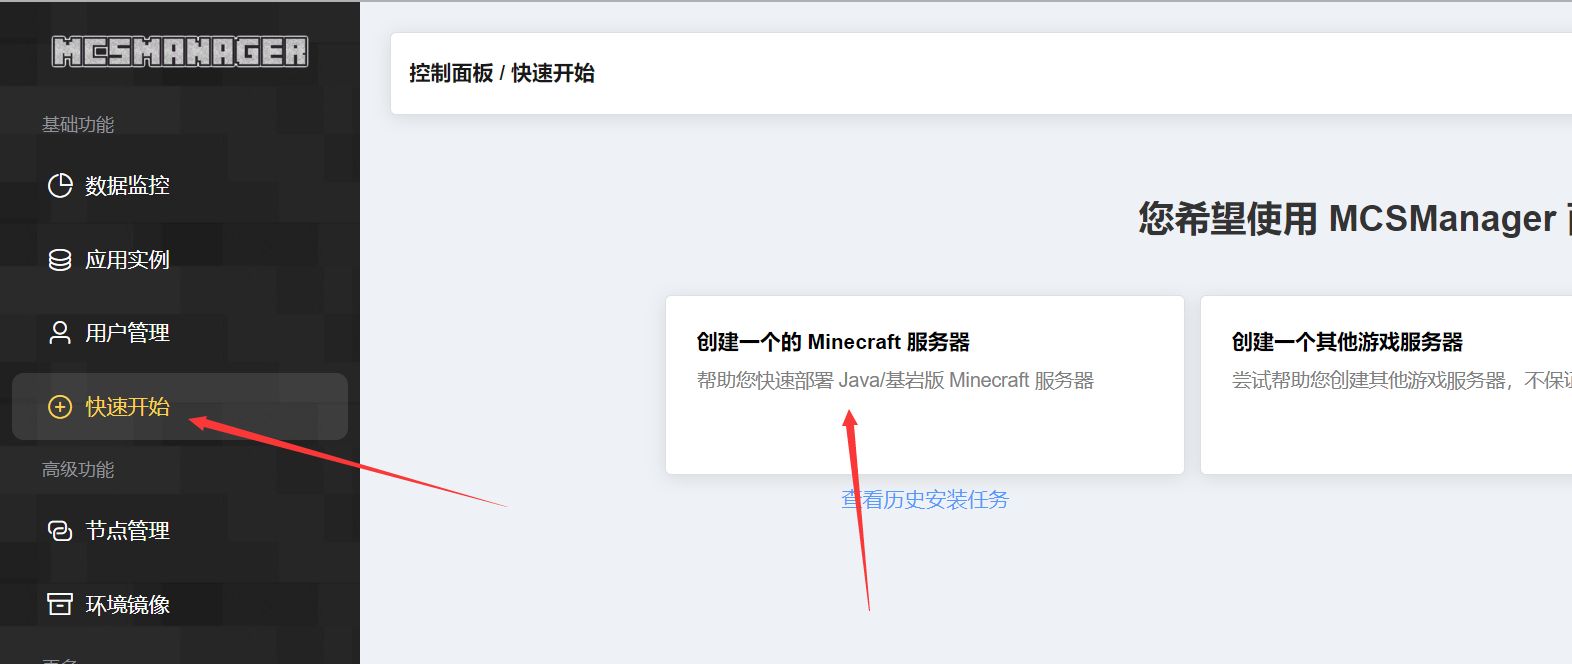The width and height of the screenshot is (1572, 664).
Task: Go to 应用实例 menu item
Action: (x=180, y=260)
